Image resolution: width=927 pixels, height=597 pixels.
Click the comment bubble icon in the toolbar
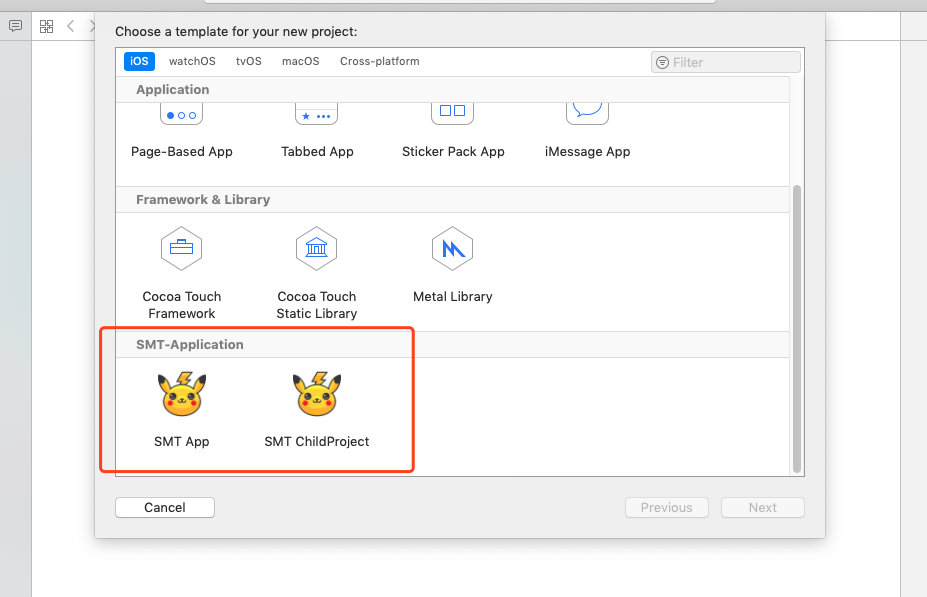click(x=15, y=26)
